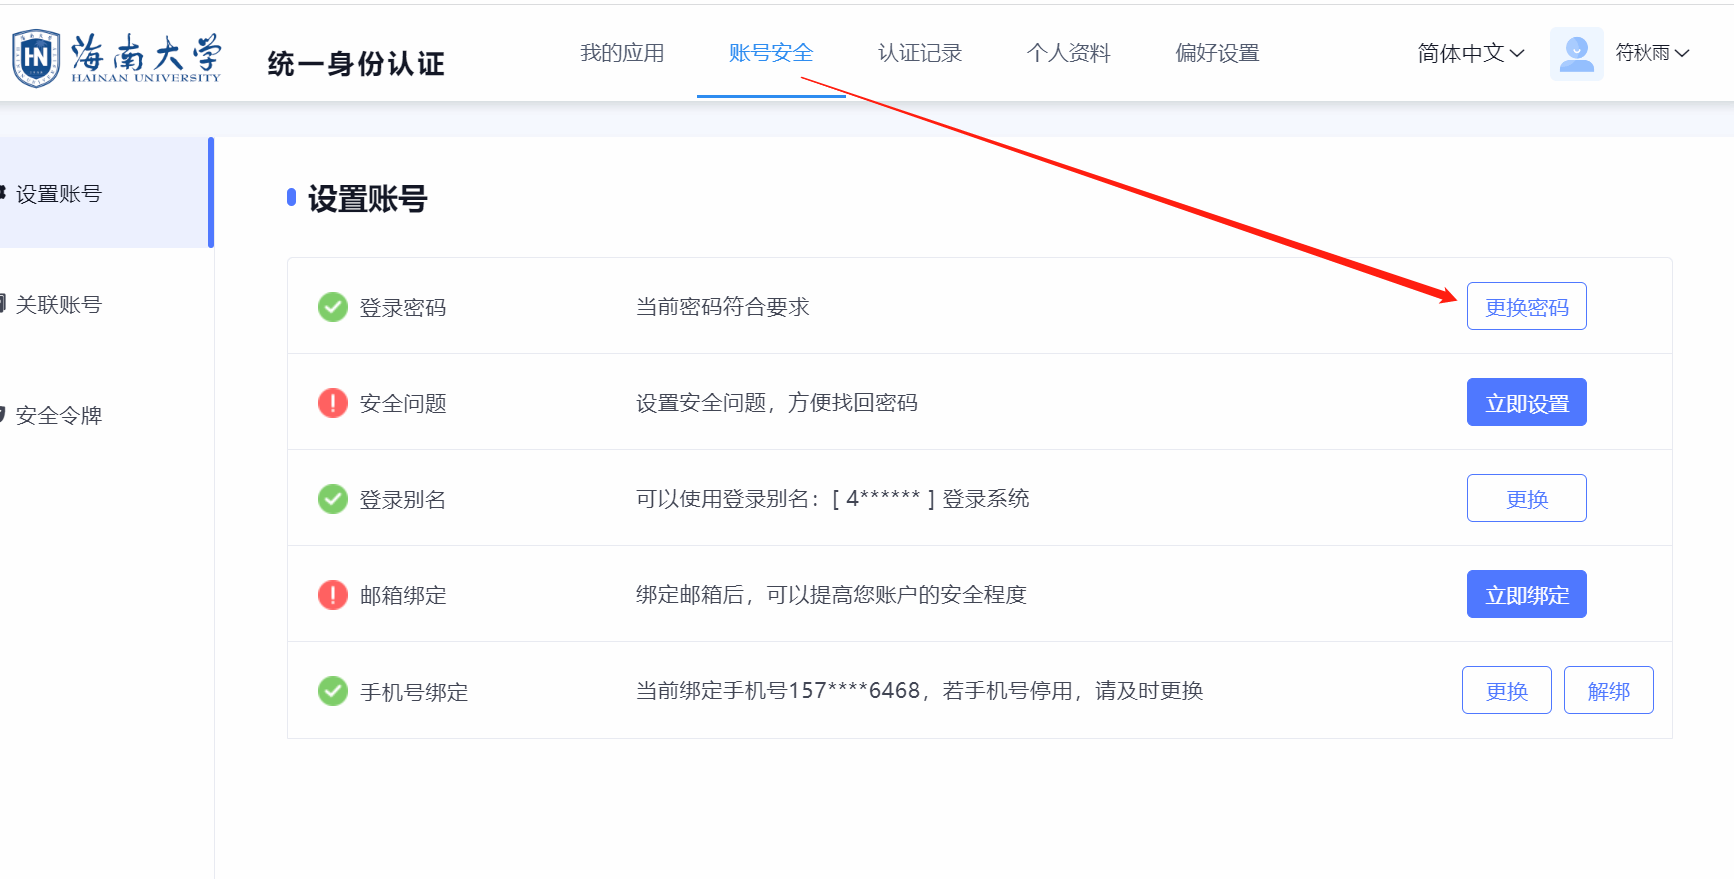The height and width of the screenshot is (879, 1734).
Task: Click the Hainan University logo
Action: point(116,57)
